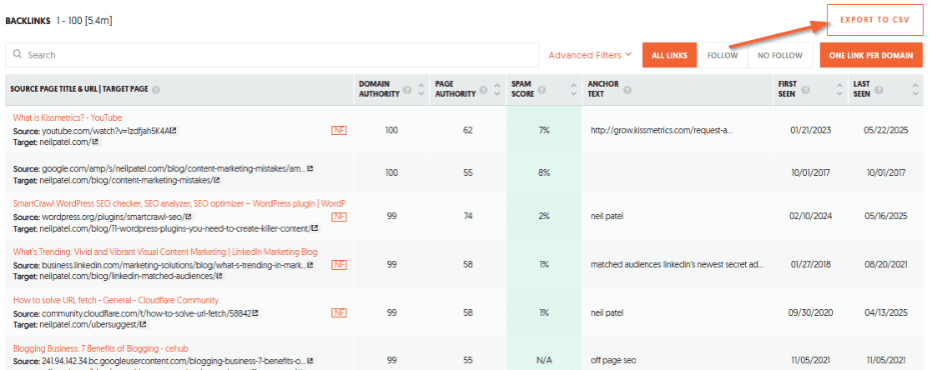
Task: Open "How to solve URL fetch" link
Action: 116,300
